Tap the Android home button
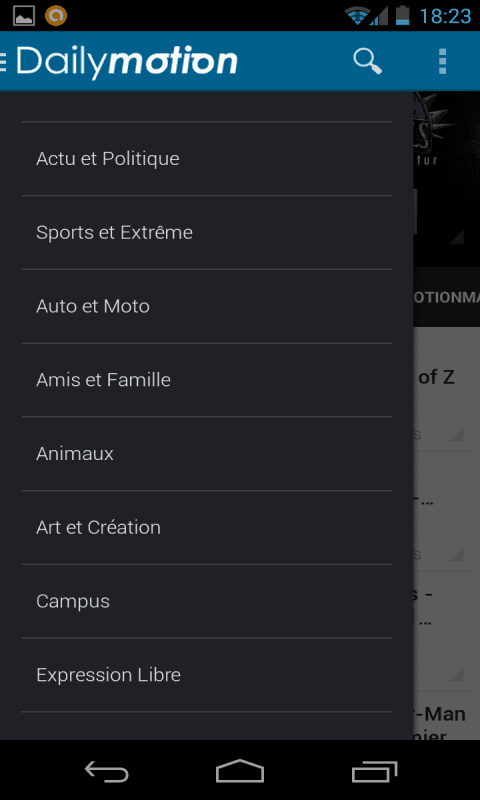Viewport: 480px width, 800px height. tap(240, 770)
